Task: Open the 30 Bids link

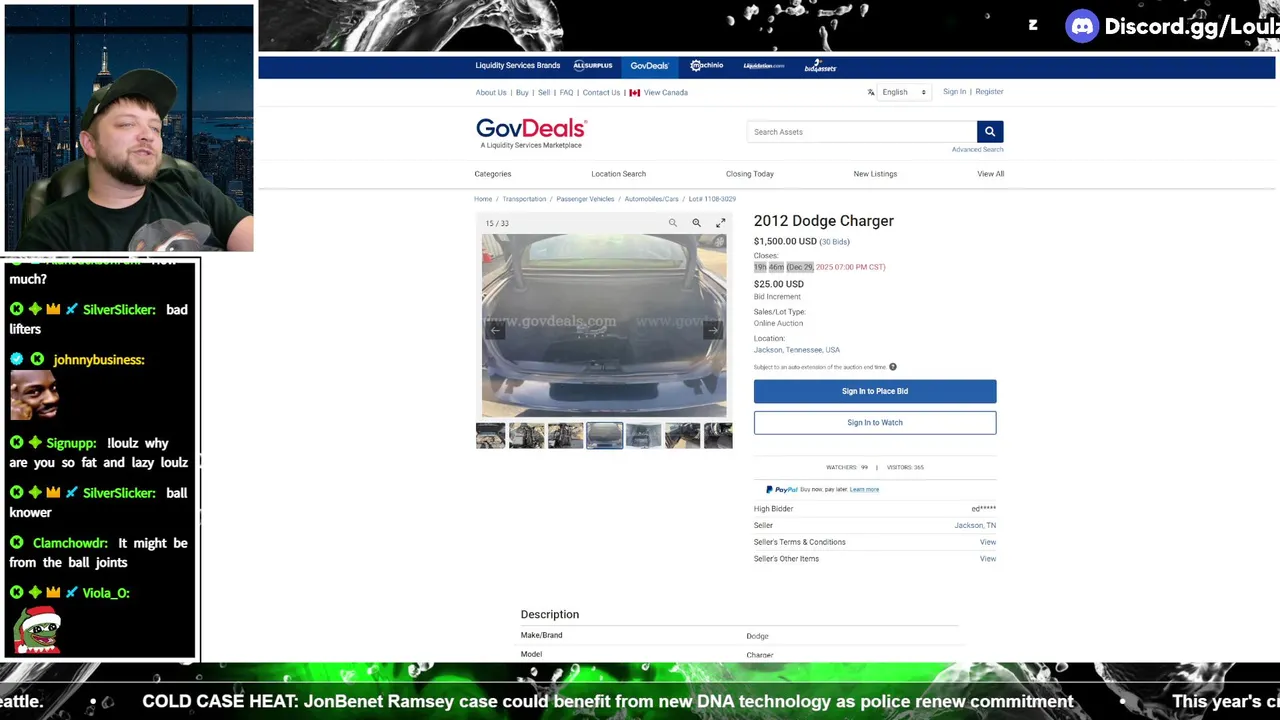Action: pyautogui.click(x=834, y=242)
